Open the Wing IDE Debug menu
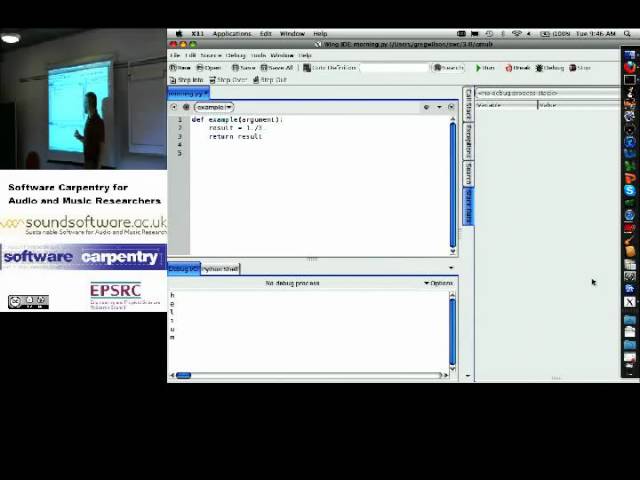 236,55
